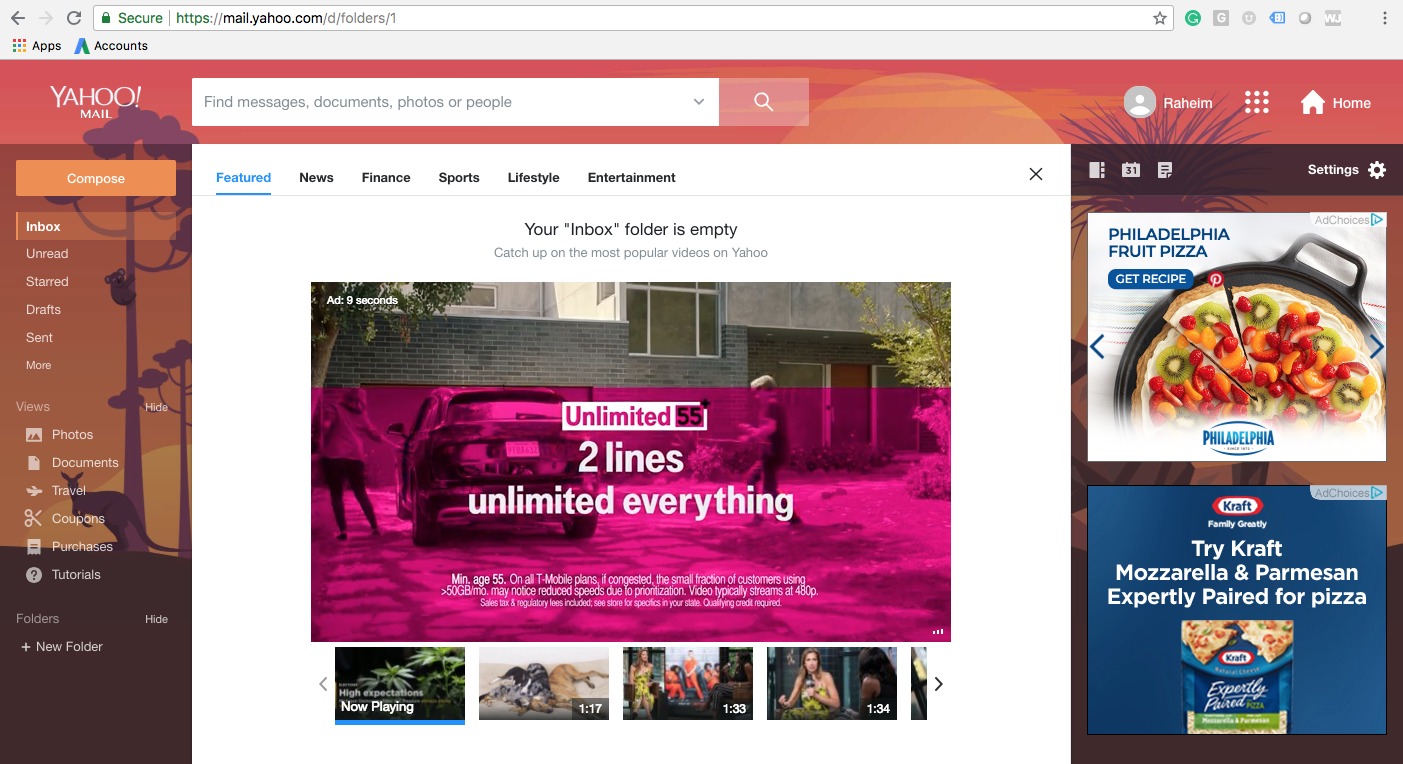The height and width of the screenshot is (764, 1403).
Task: Open the Contacts panel icon
Action: [1097, 170]
